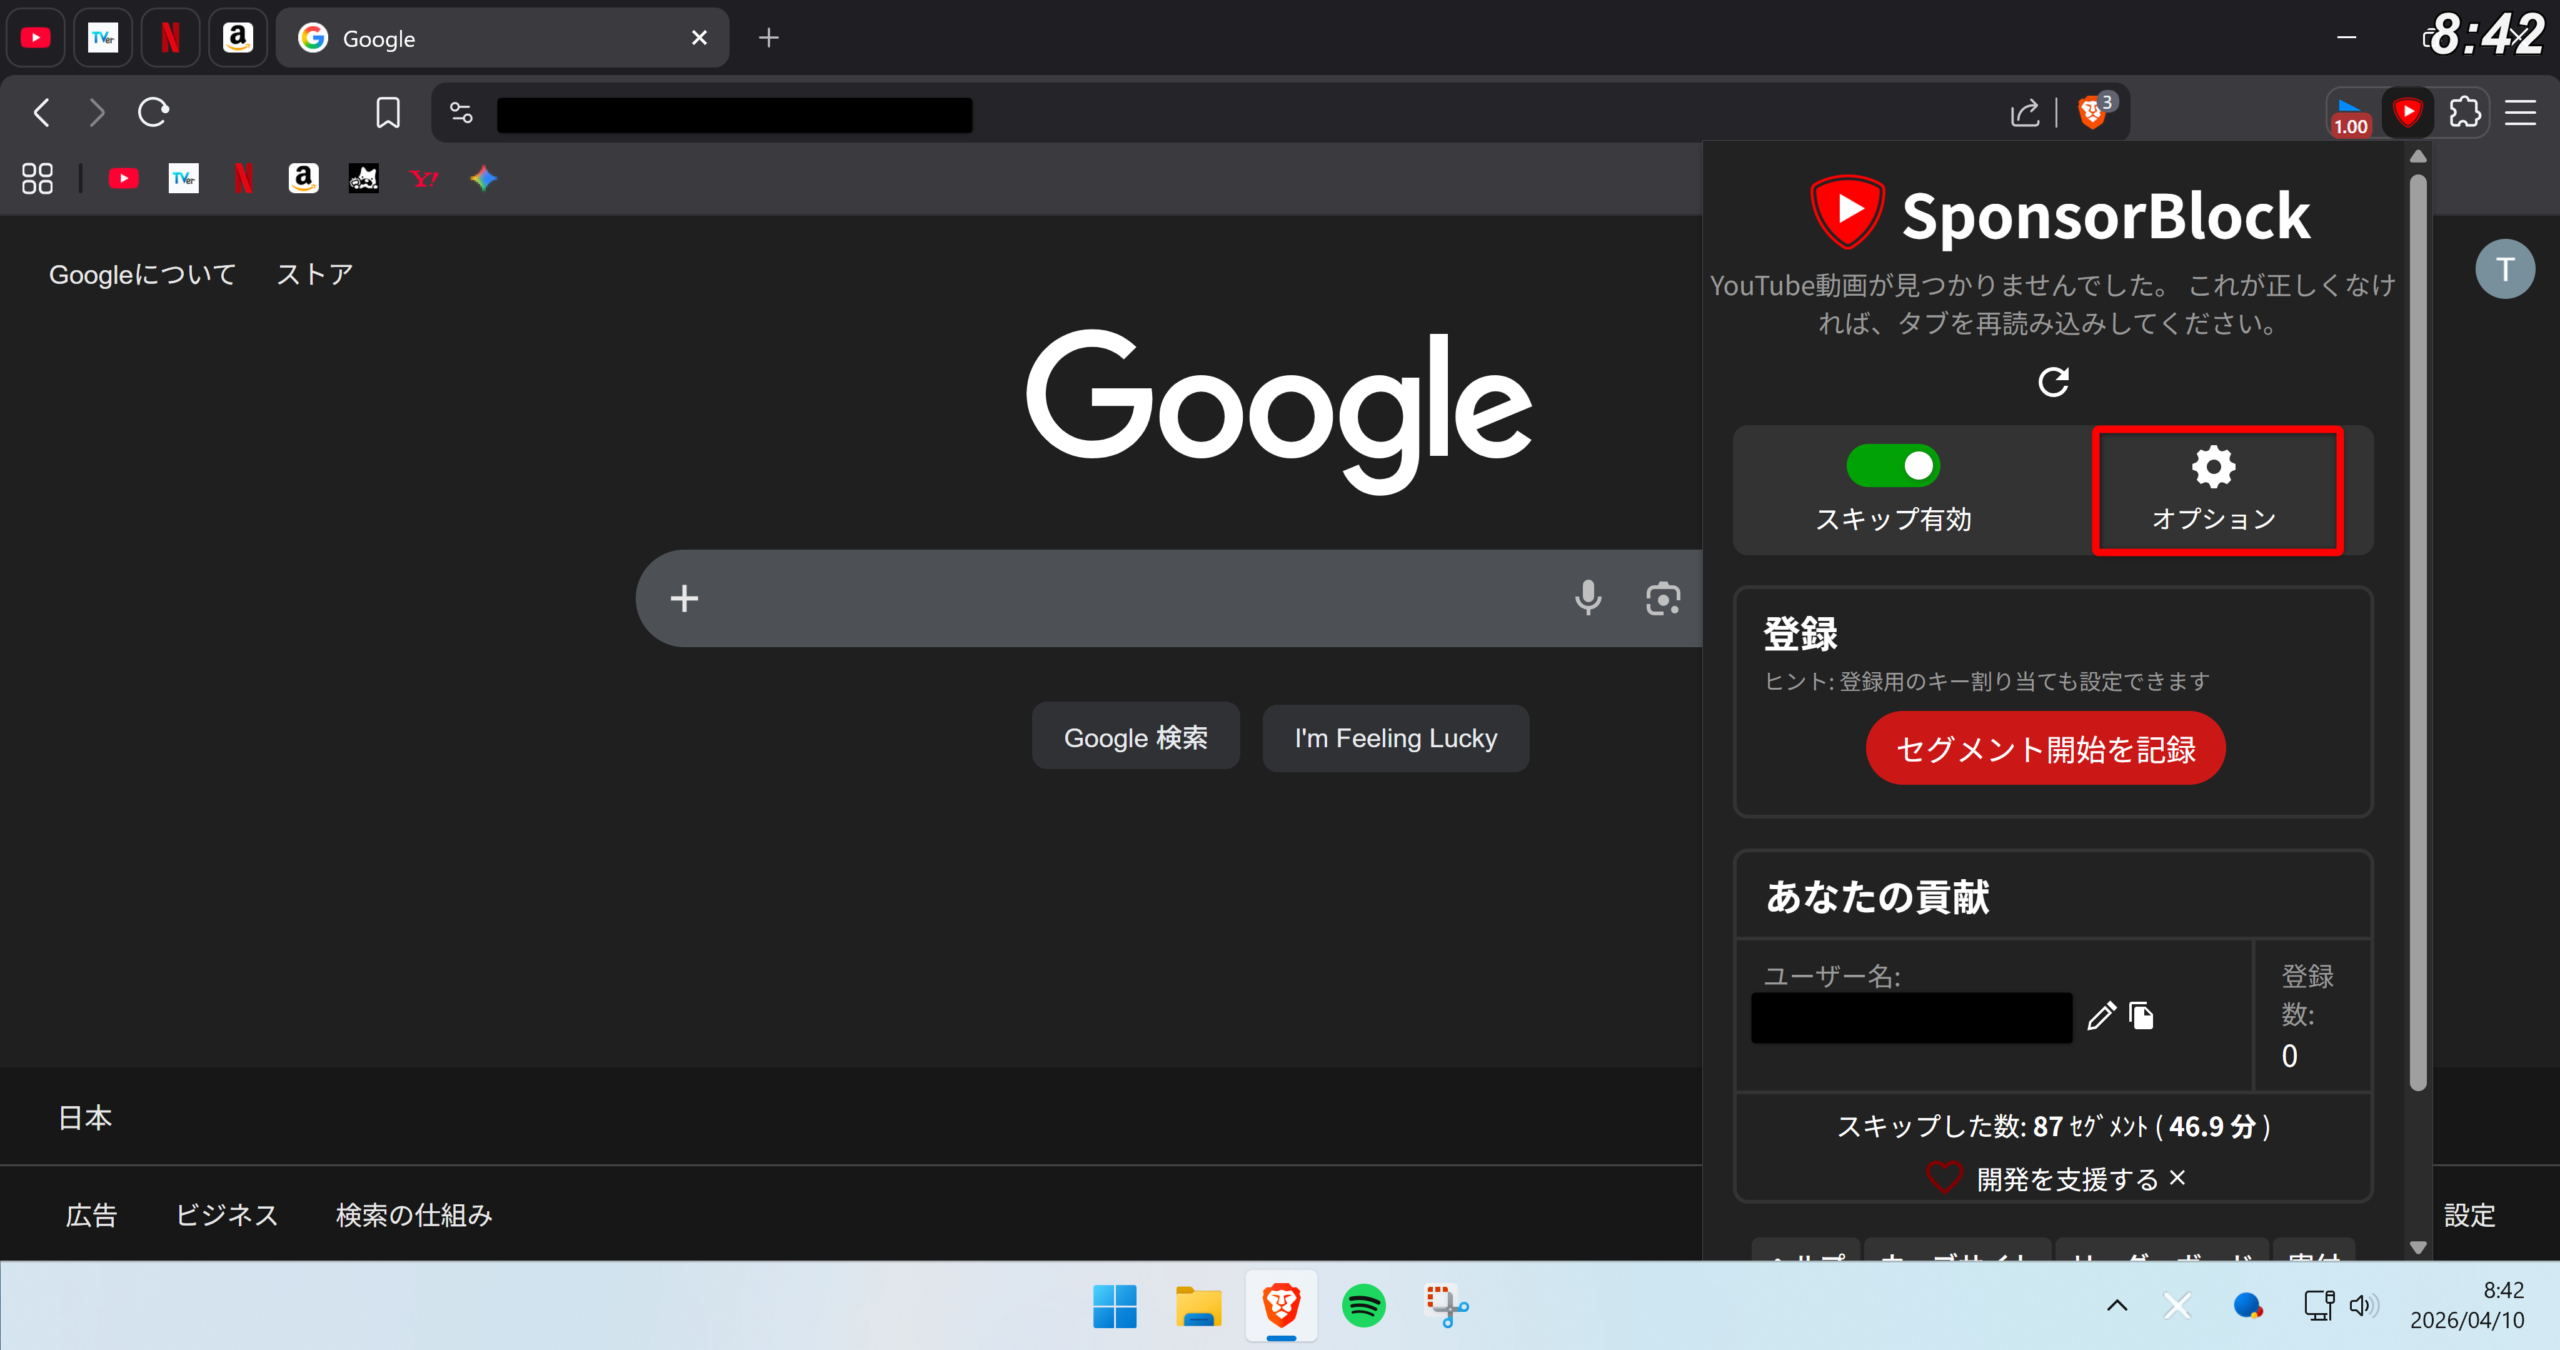The image size is (2560, 1350).
Task: Click the Google 検索 button
Action: 1135,738
